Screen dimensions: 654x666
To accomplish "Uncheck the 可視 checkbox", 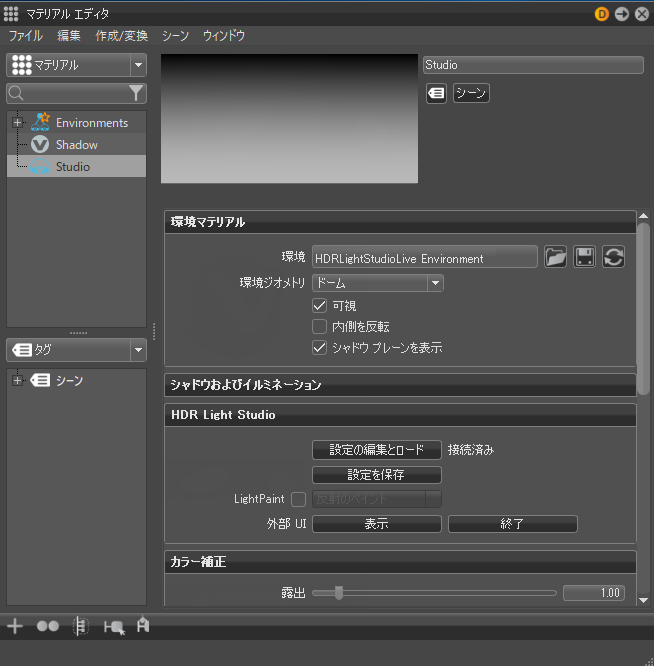I will pos(319,305).
